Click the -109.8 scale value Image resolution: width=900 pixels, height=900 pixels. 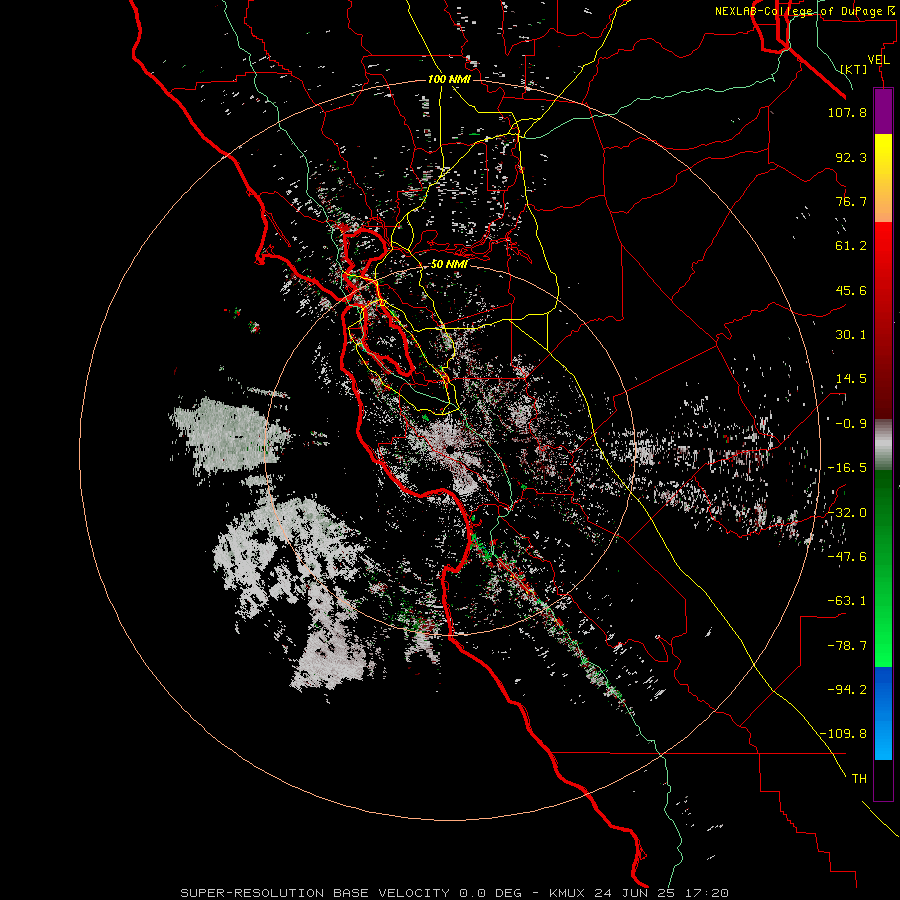843,734
